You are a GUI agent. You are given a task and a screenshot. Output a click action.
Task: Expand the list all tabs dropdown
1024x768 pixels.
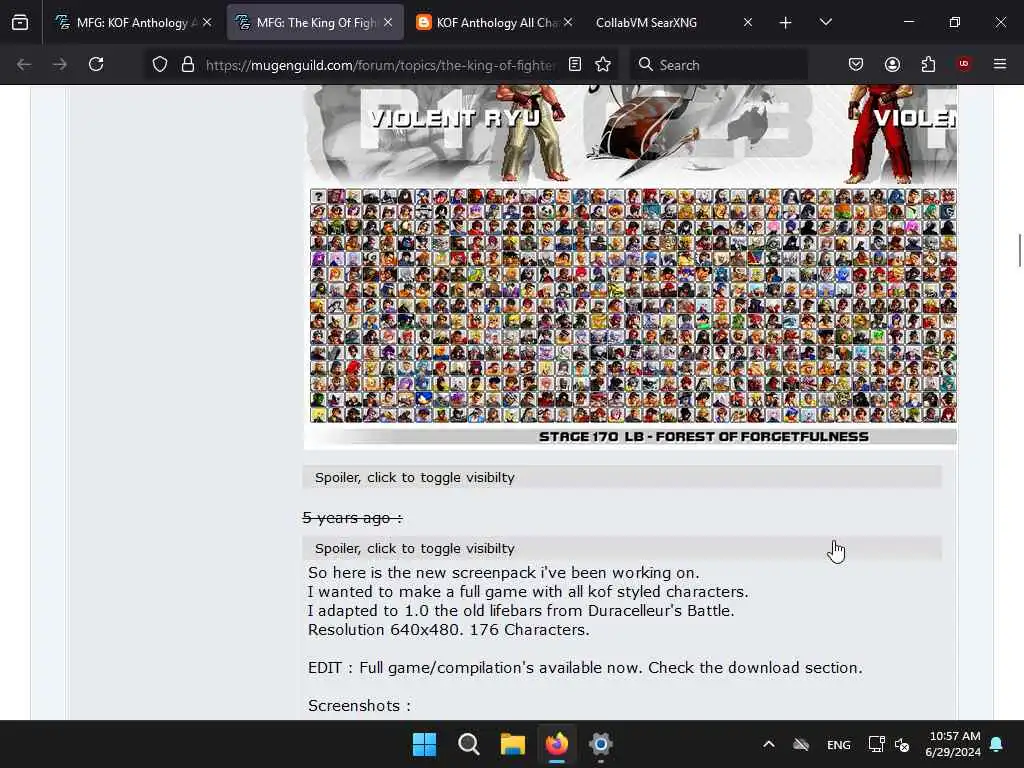point(825,23)
